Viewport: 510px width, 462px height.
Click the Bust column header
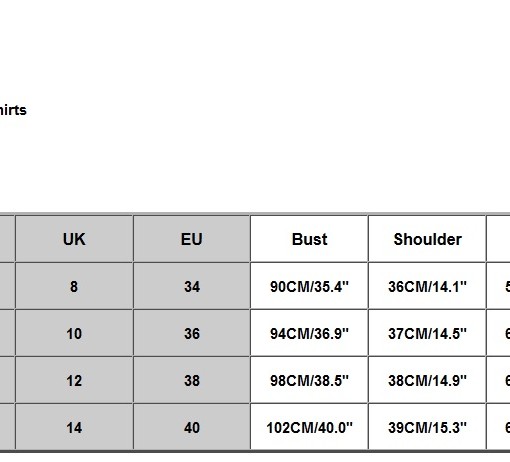point(309,239)
